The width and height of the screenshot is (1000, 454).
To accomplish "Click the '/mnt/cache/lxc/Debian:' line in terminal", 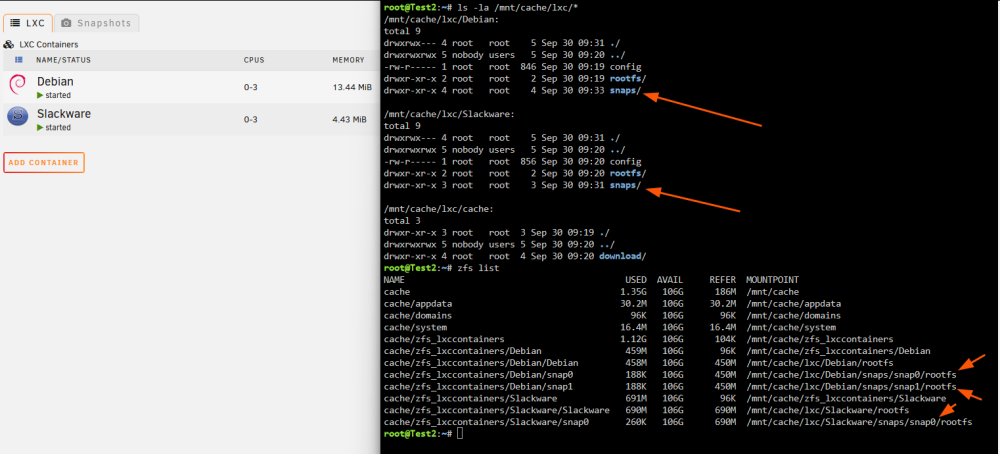I will [x=442, y=19].
